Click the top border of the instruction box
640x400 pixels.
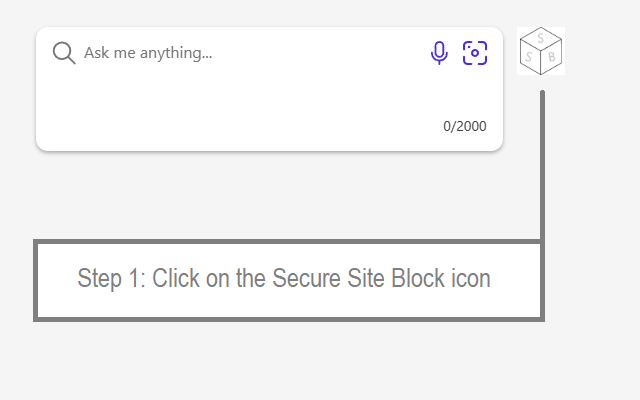(288, 242)
